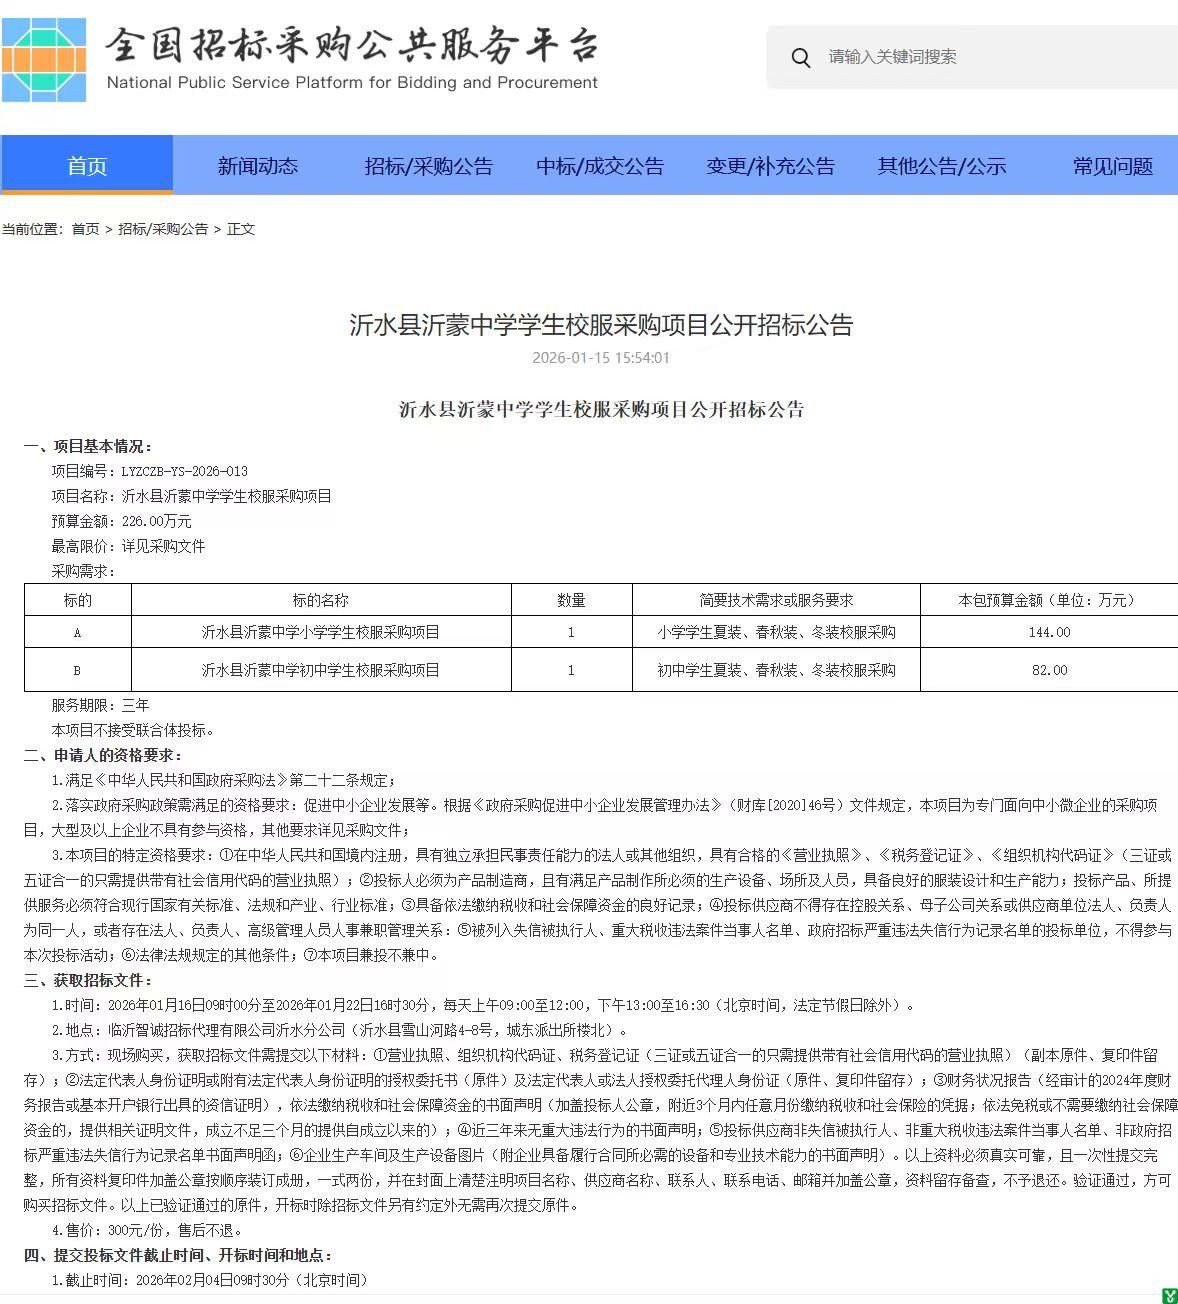Click the 首页 breadcrumb link
The height and width of the screenshot is (1304, 1178).
tap(85, 229)
